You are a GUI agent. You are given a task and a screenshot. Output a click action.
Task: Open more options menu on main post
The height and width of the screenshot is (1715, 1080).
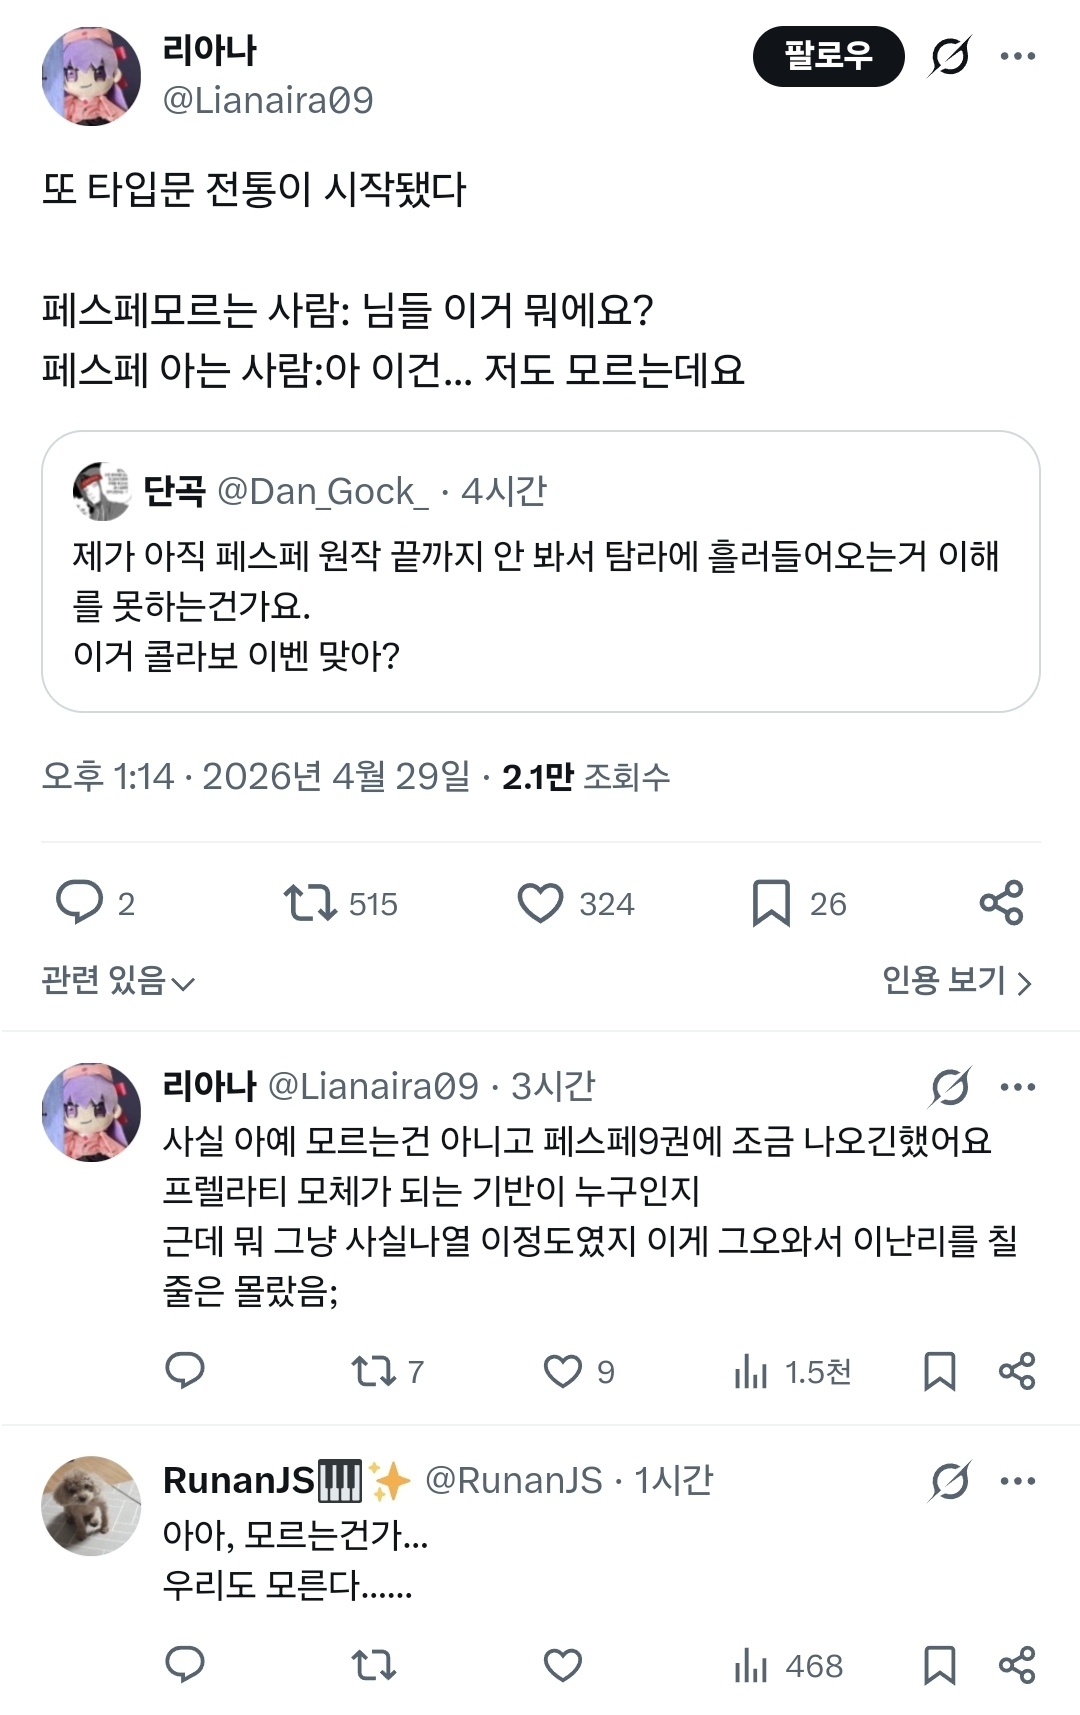coord(1017,56)
